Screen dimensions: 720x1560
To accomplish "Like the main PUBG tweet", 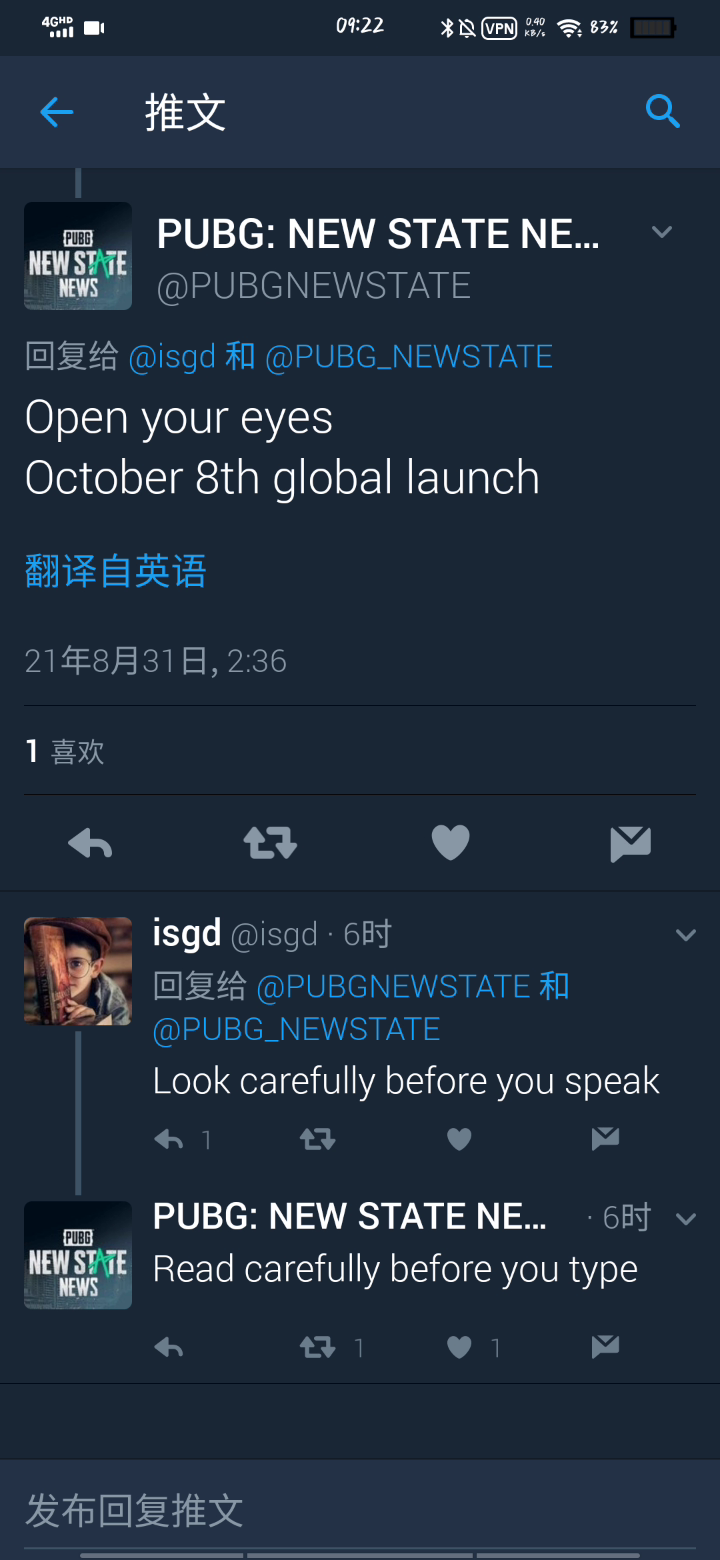I will point(450,844).
